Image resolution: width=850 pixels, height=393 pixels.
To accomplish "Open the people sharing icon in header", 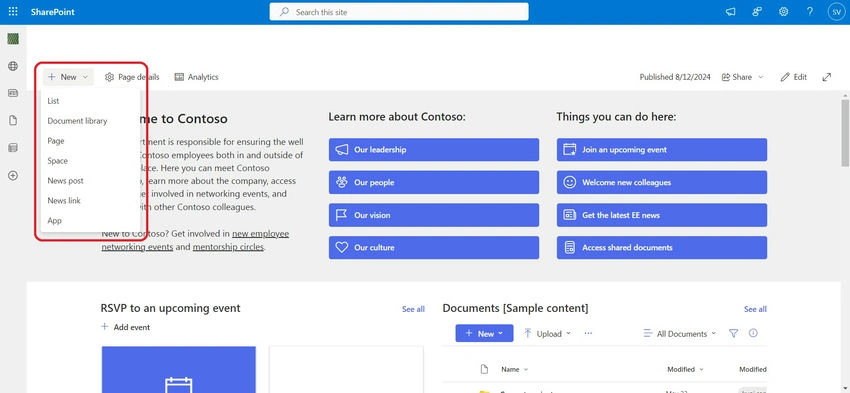I will (x=757, y=12).
